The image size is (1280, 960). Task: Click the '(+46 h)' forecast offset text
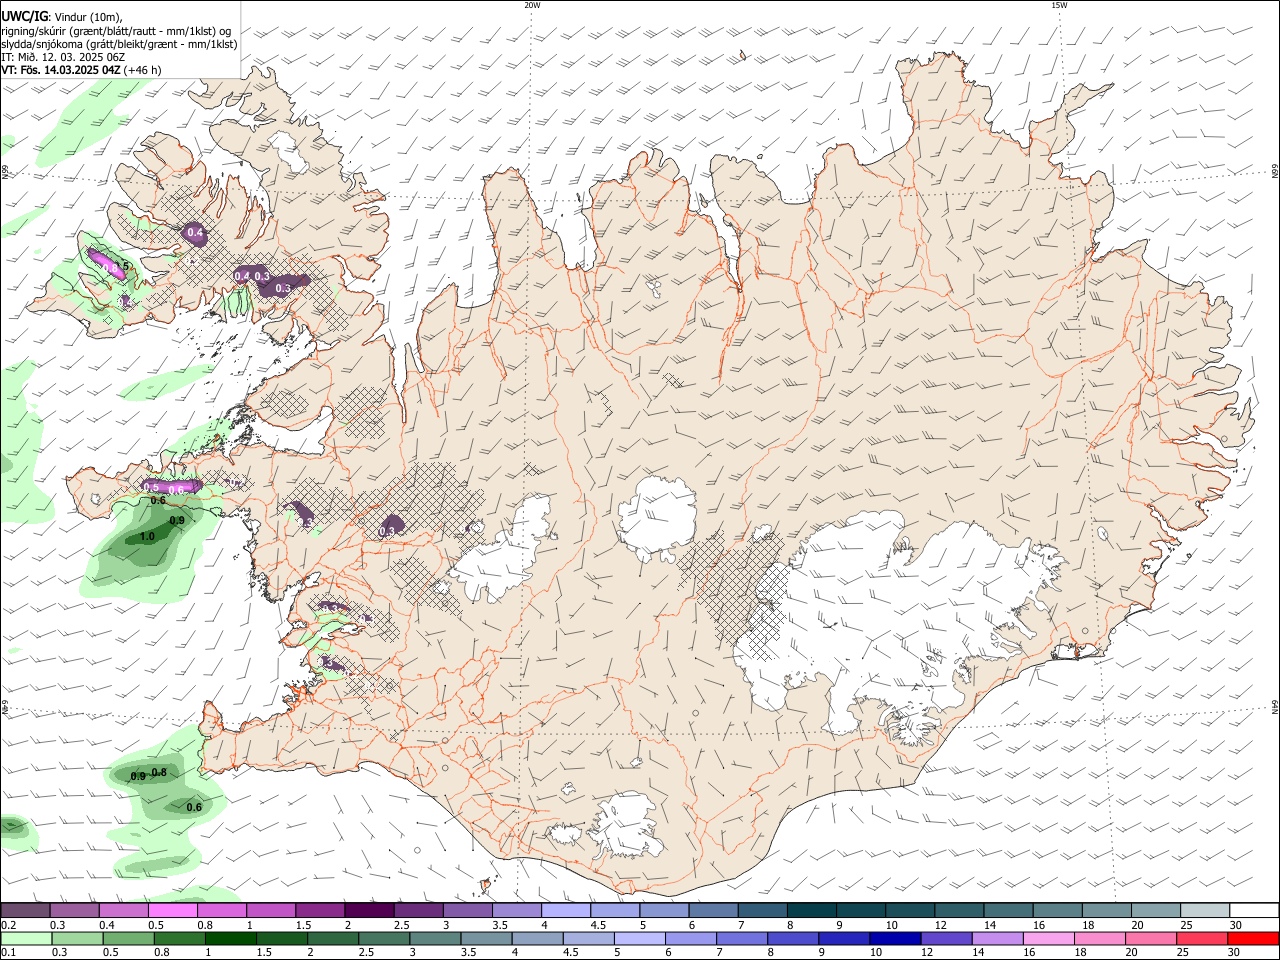pyautogui.click(x=143, y=70)
